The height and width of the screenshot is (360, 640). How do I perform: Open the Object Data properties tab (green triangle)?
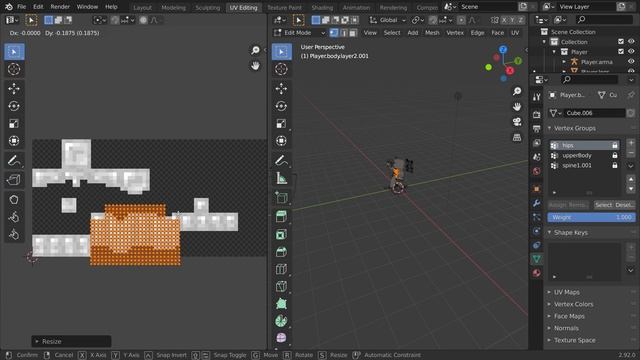536,259
